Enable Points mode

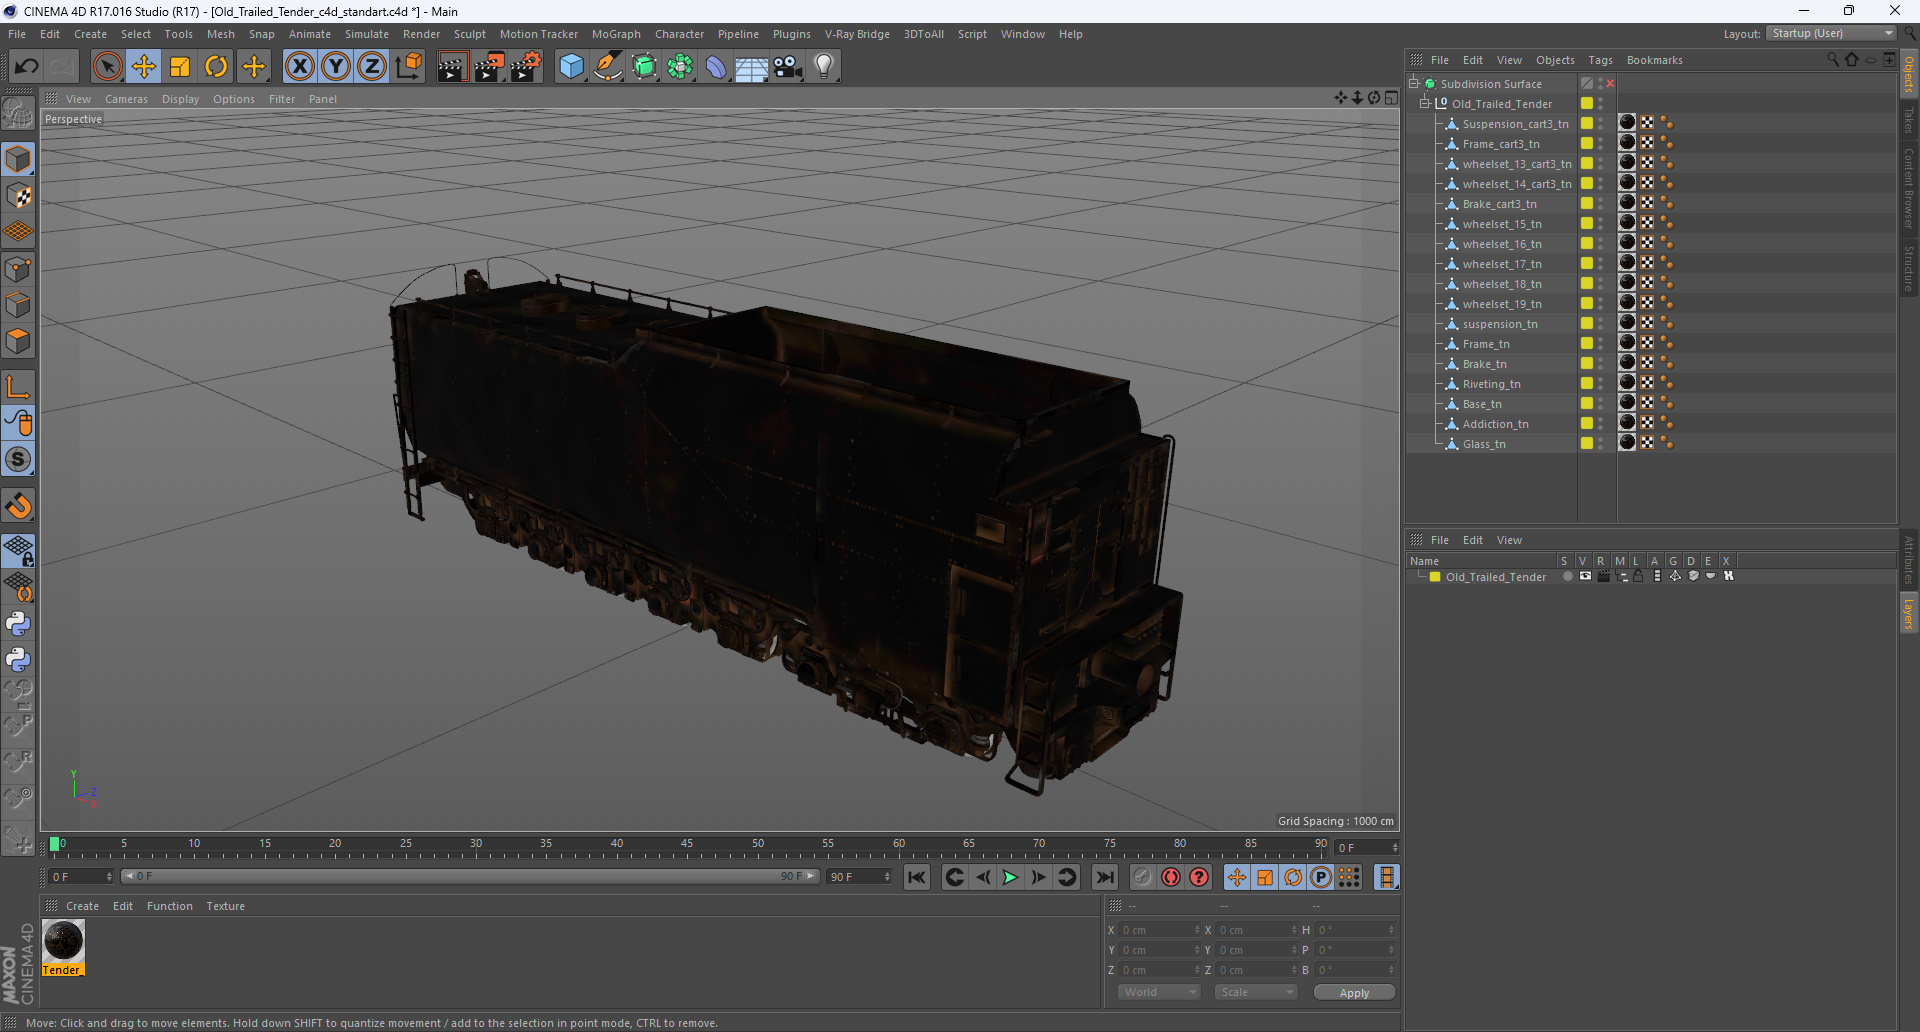pos(18,268)
